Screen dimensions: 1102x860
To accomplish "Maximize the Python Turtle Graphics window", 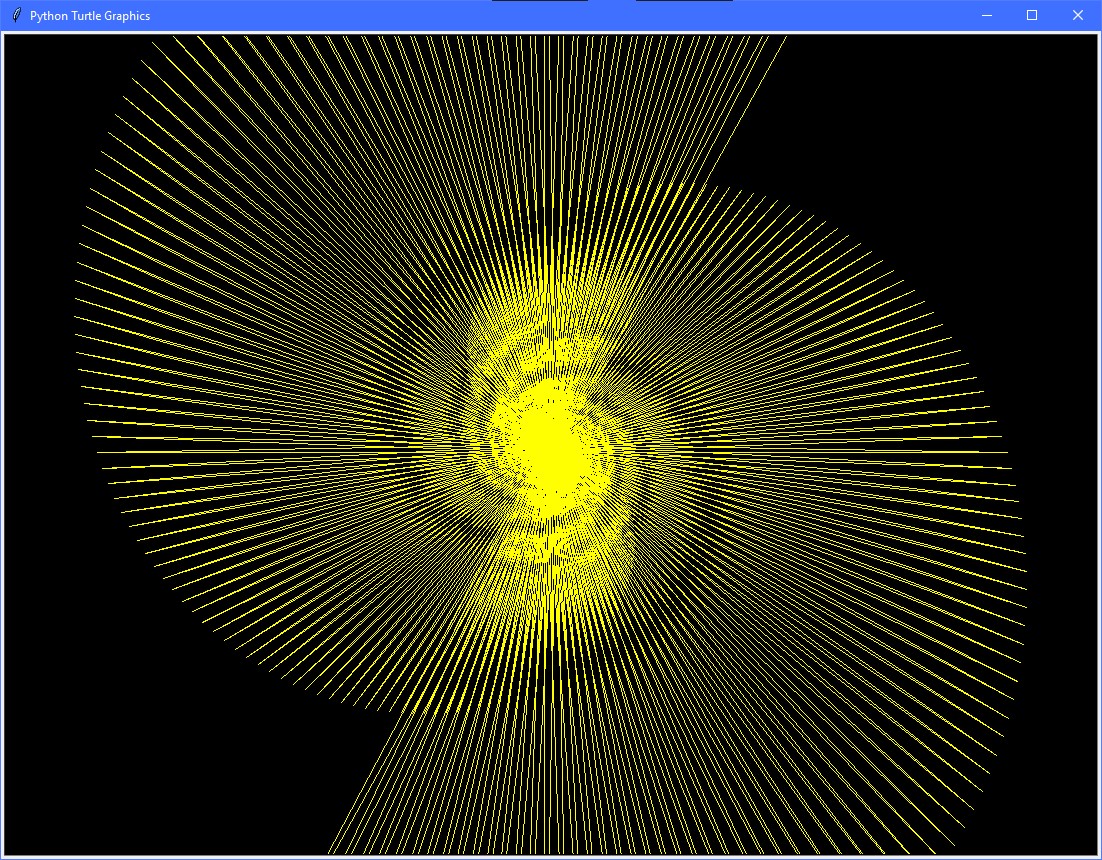I will click(x=1032, y=15).
